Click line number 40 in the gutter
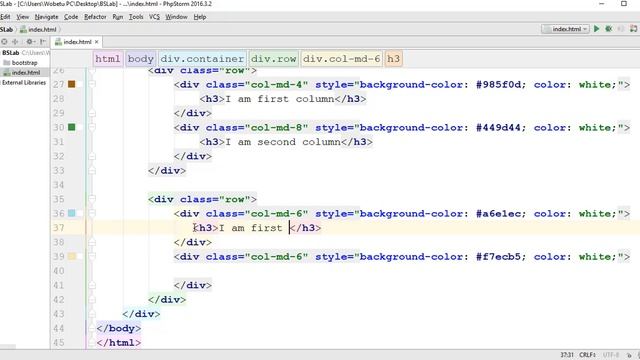Image resolution: width=640 pixels, height=360 pixels. pyautogui.click(x=58, y=271)
